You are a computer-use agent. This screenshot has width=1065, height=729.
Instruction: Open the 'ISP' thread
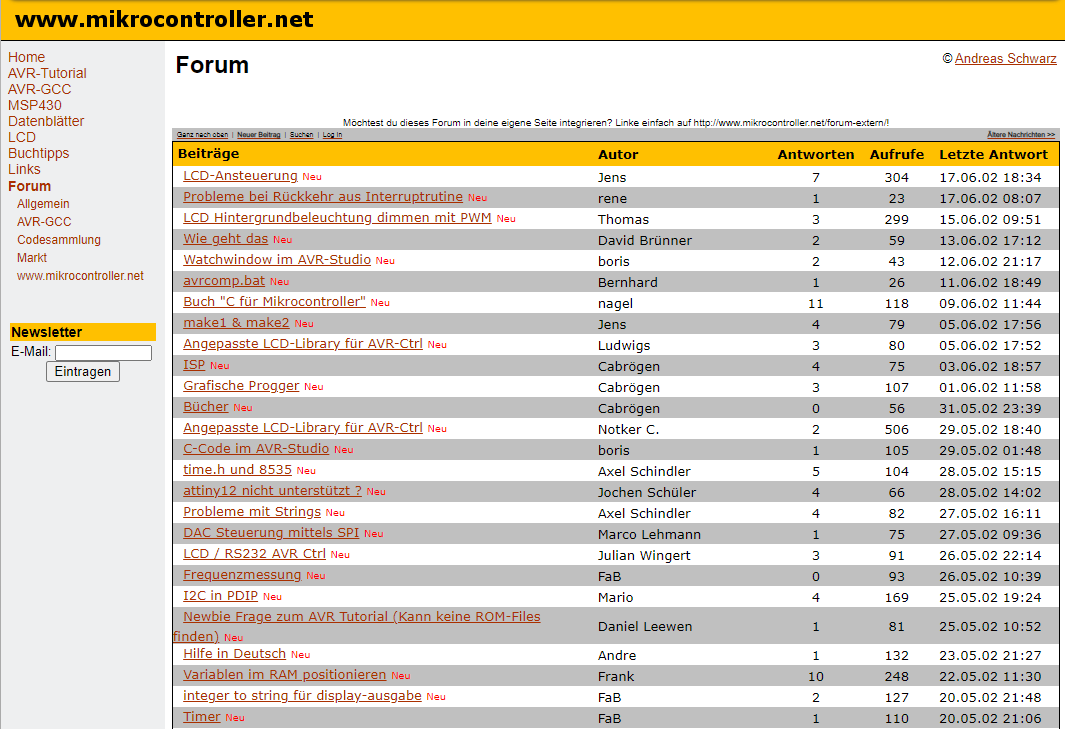pyautogui.click(x=194, y=366)
